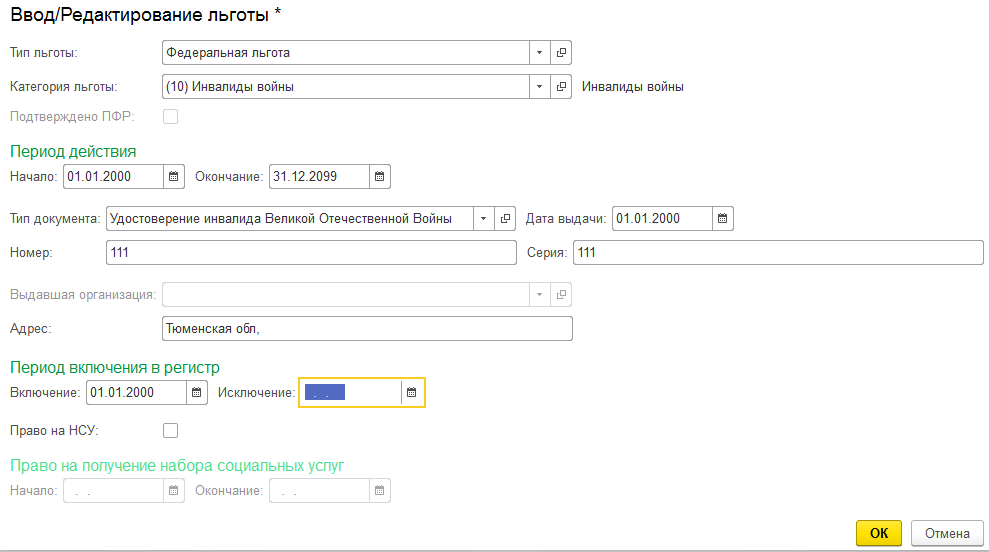Click open-form icon next to Категория льготы
Screen dimensions: 989x552
(x=561, y=87)
